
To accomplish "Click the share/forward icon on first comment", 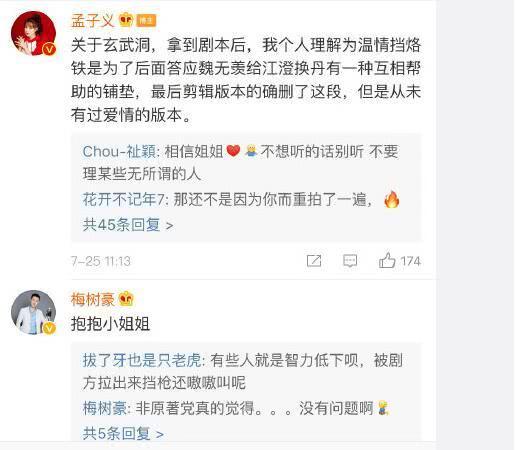I will (x=314, y=261).
